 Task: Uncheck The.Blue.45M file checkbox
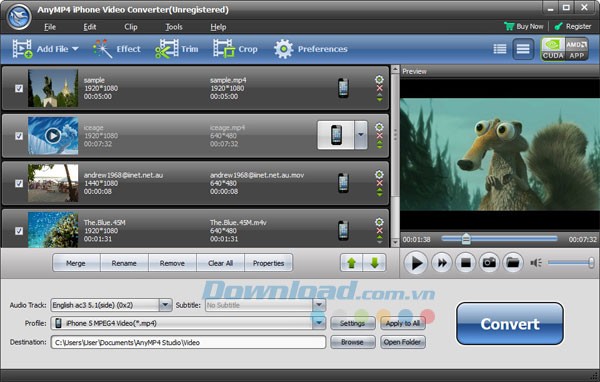point(19,231)
